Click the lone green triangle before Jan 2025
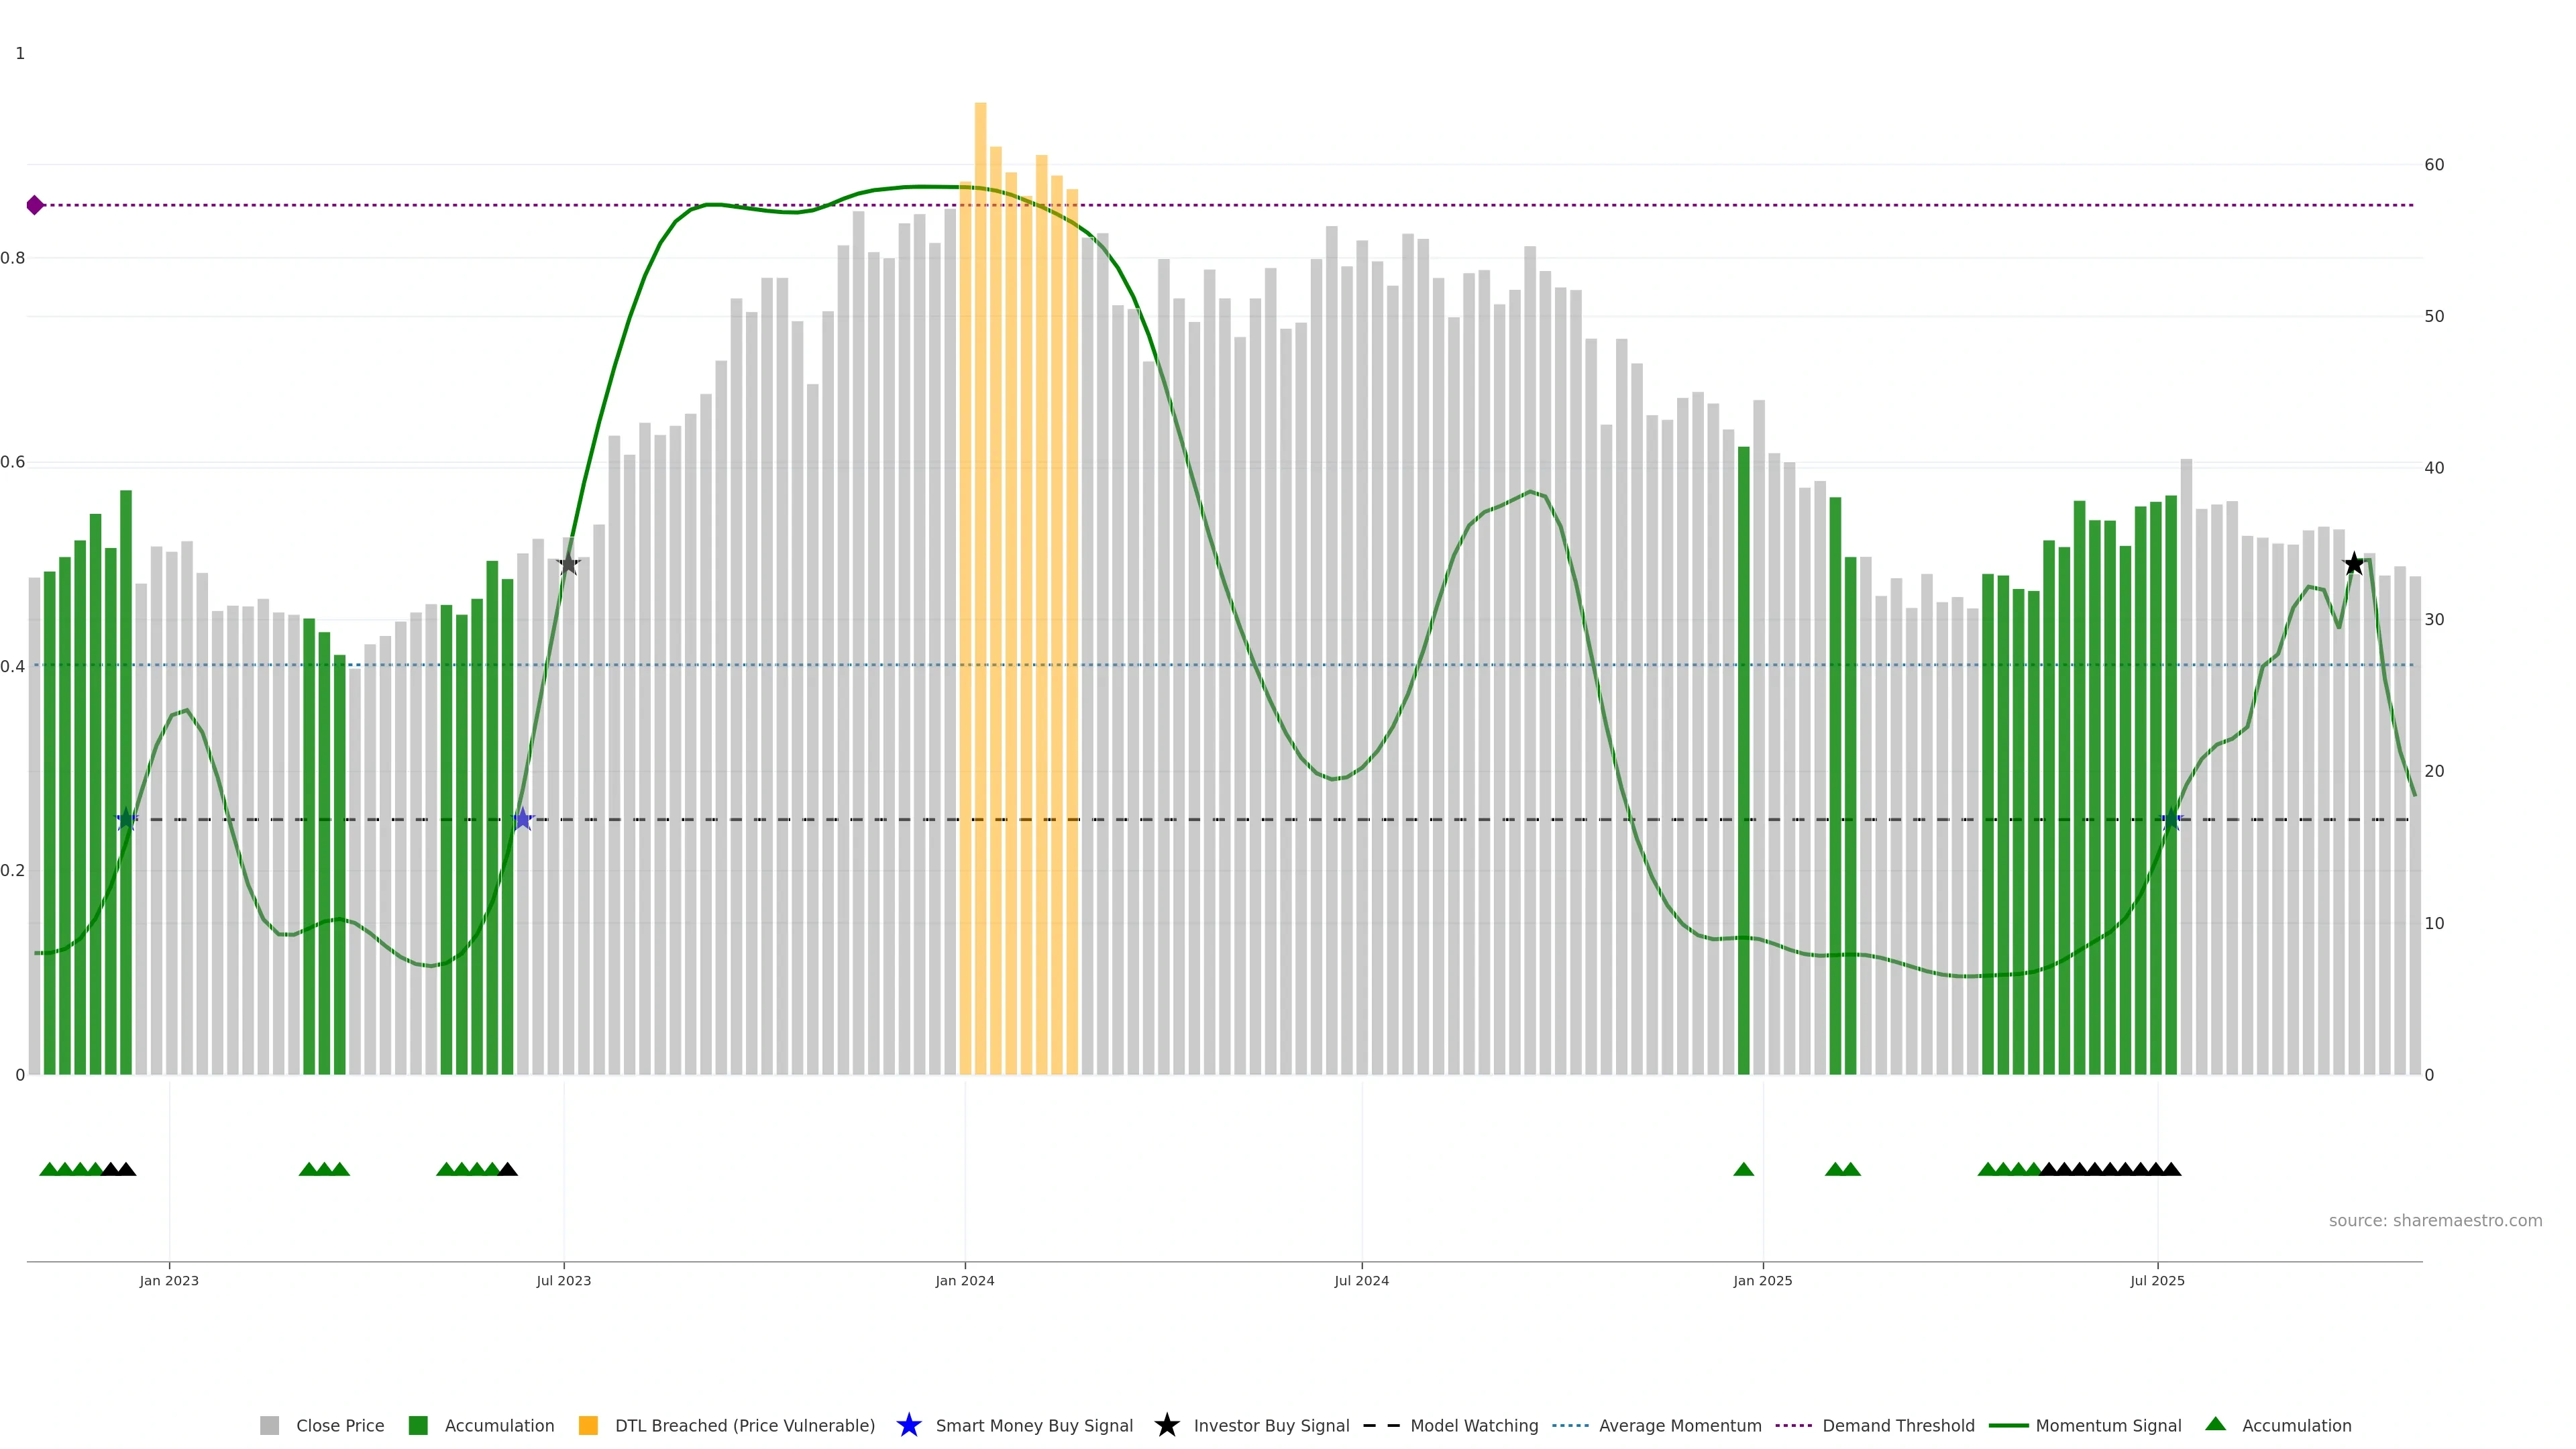Viewport: 2576px width, 1449px height. (x=1743, y=1169)
